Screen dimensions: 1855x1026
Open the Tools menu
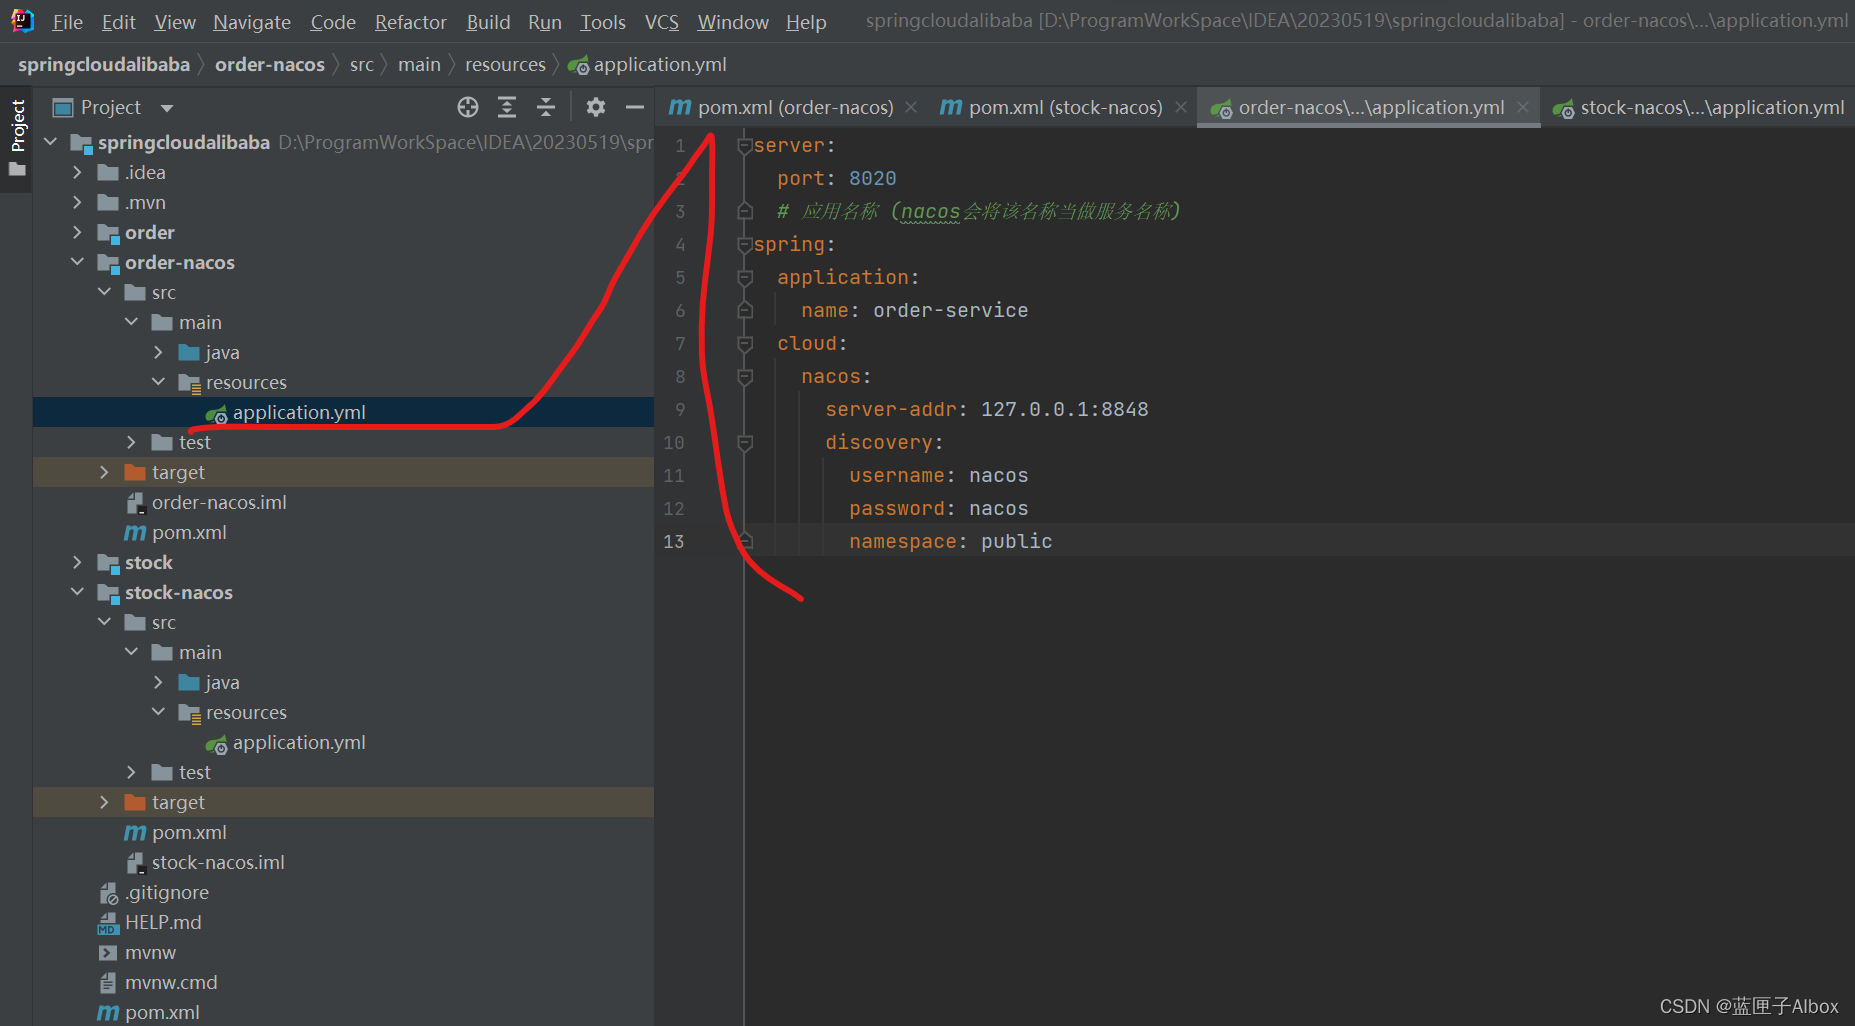[603, 22]
